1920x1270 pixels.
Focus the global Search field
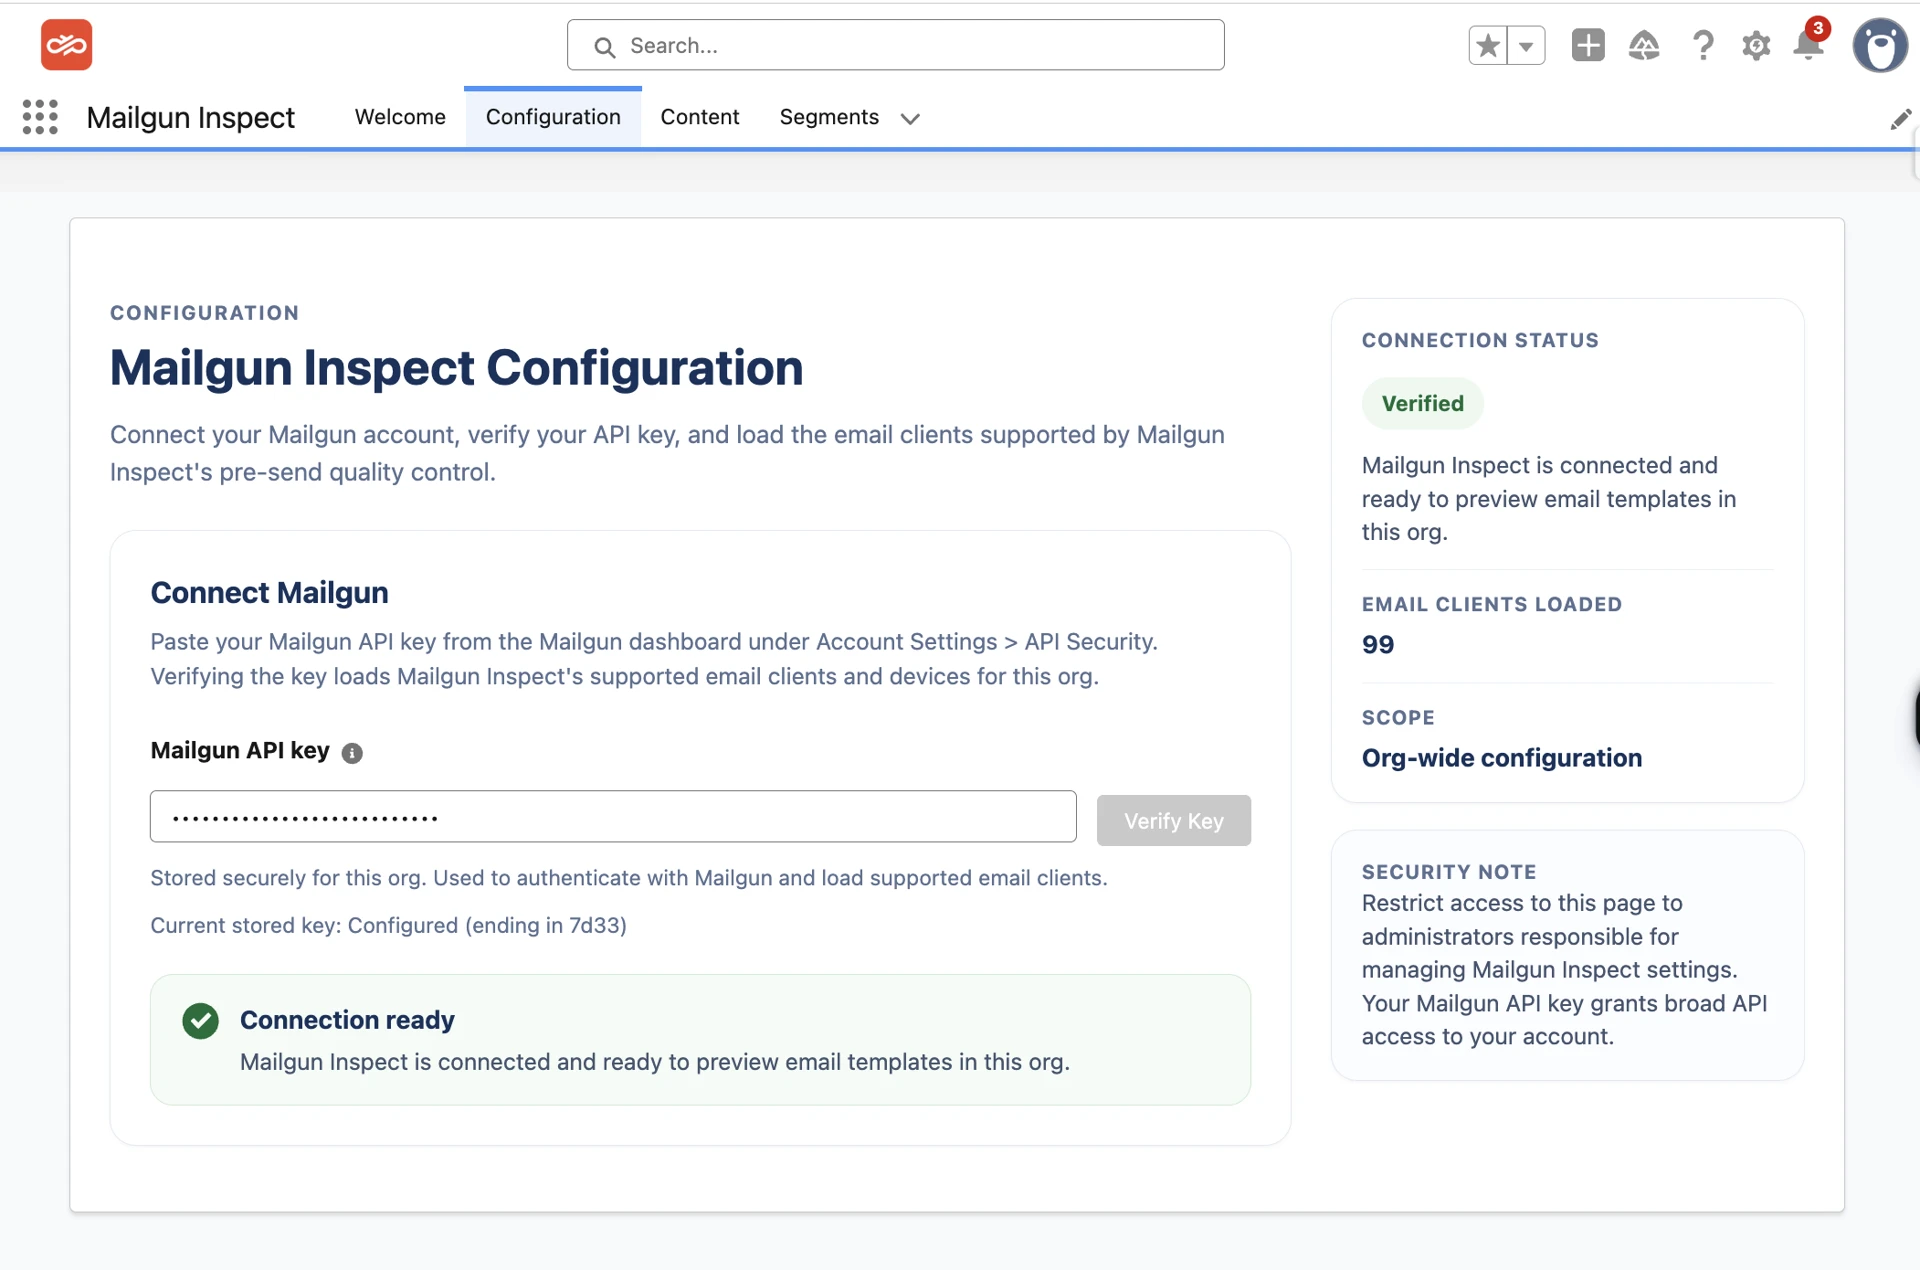pyautogui.click(x=895, y=45)
